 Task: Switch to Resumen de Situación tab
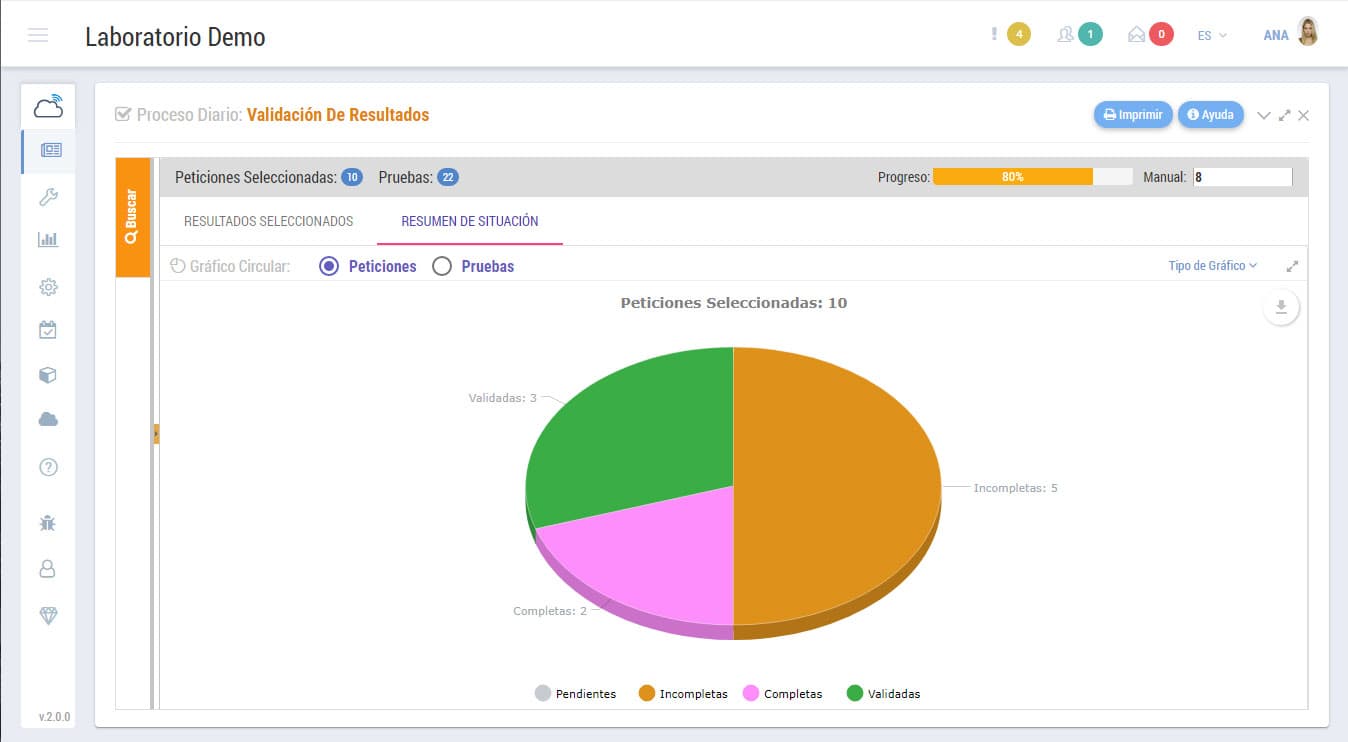click(469, 221)
